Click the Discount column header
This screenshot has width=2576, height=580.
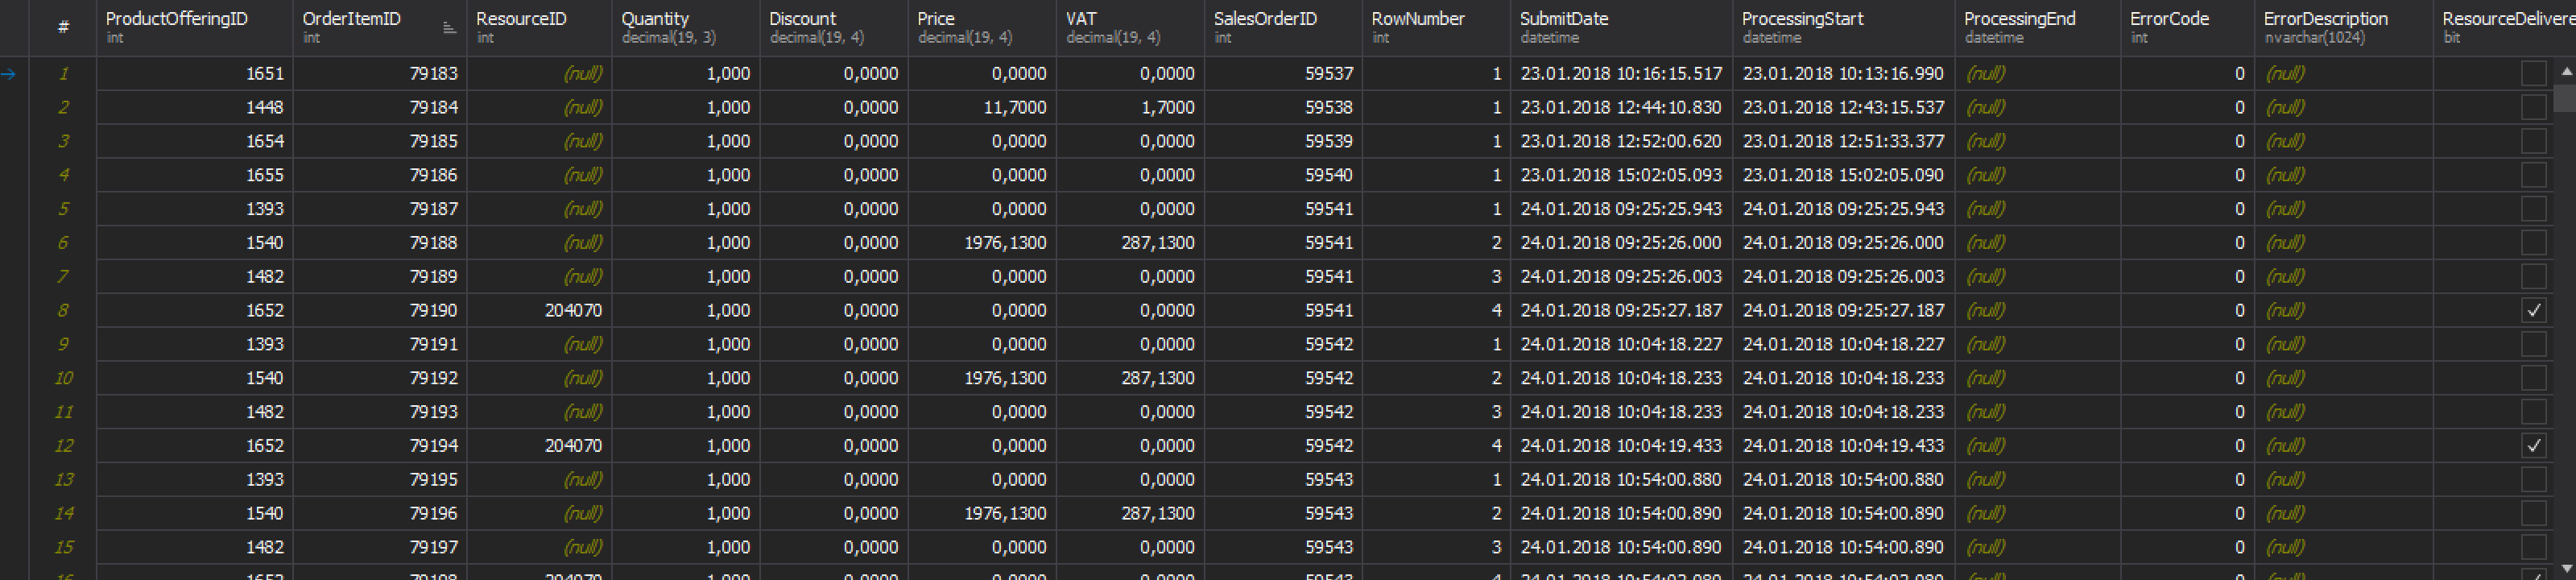coord(833,27)
